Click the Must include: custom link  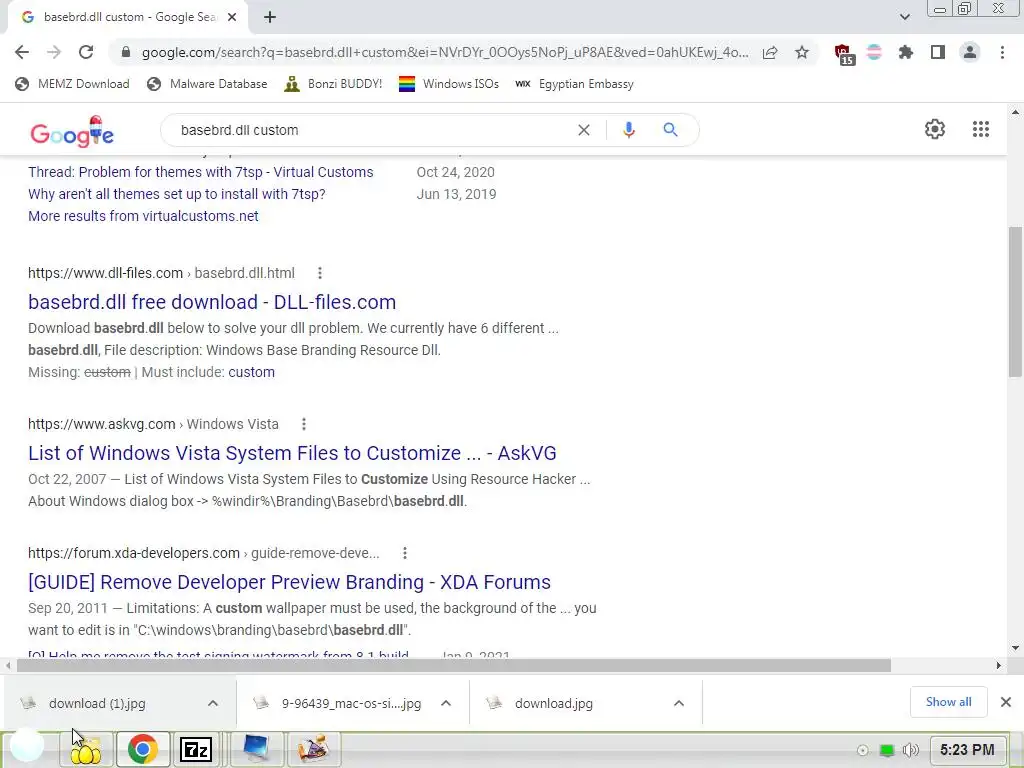[251, 372]
